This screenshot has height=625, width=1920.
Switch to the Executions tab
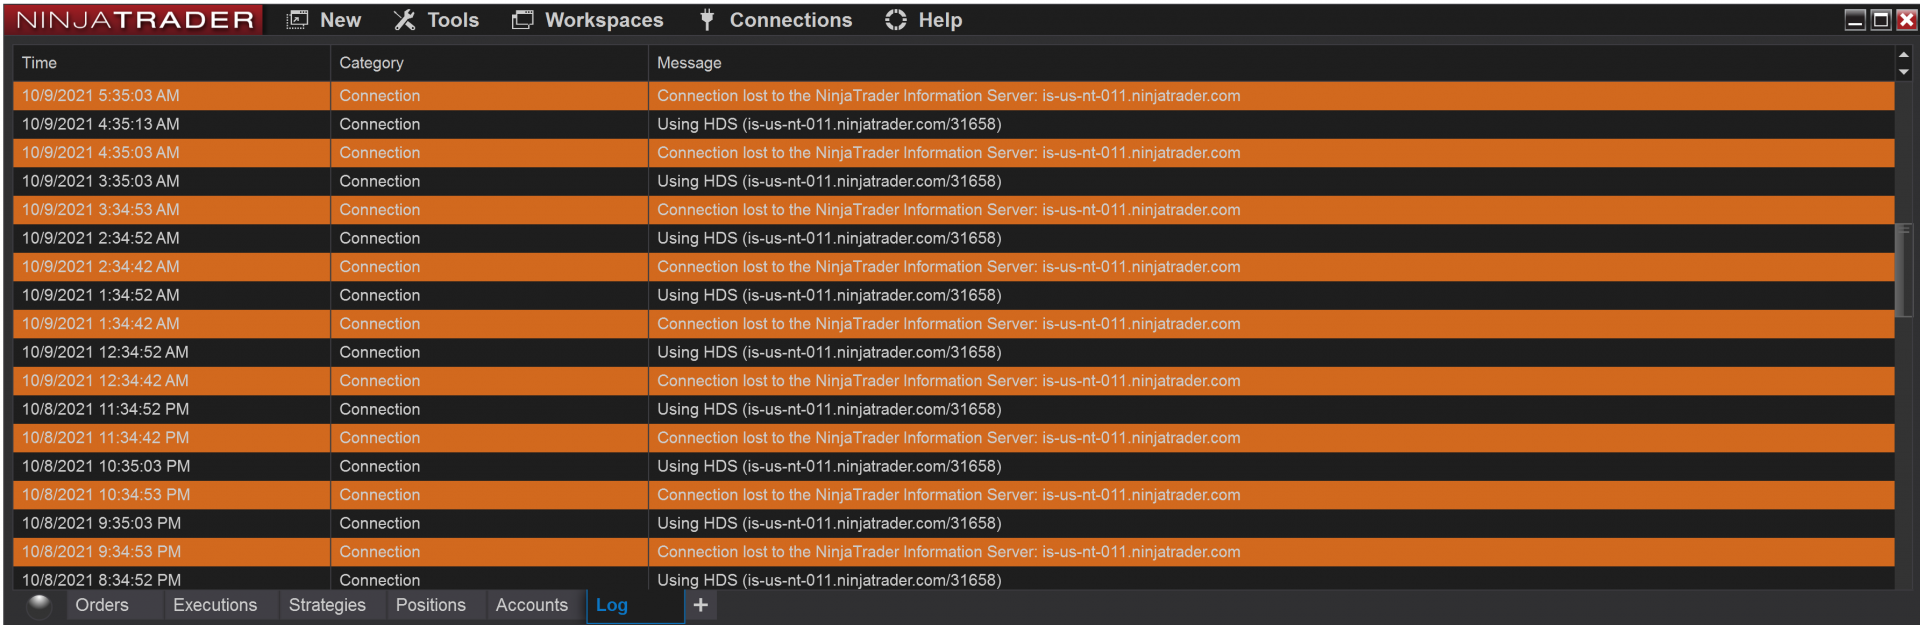coord(215,605)
